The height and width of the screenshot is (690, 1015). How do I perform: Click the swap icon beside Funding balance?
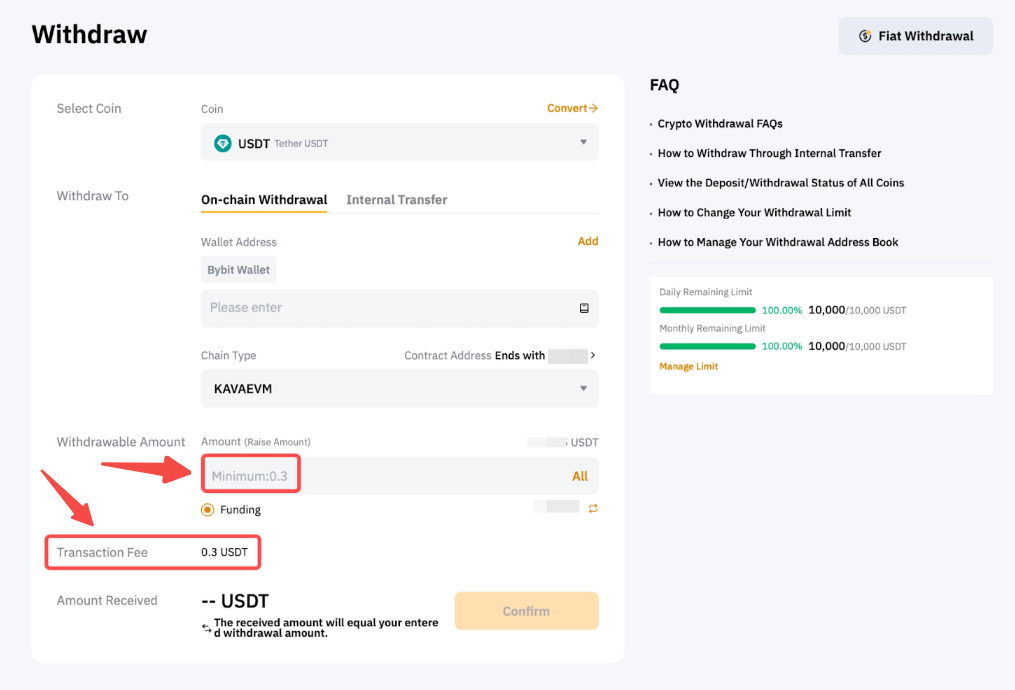point(592,509)
